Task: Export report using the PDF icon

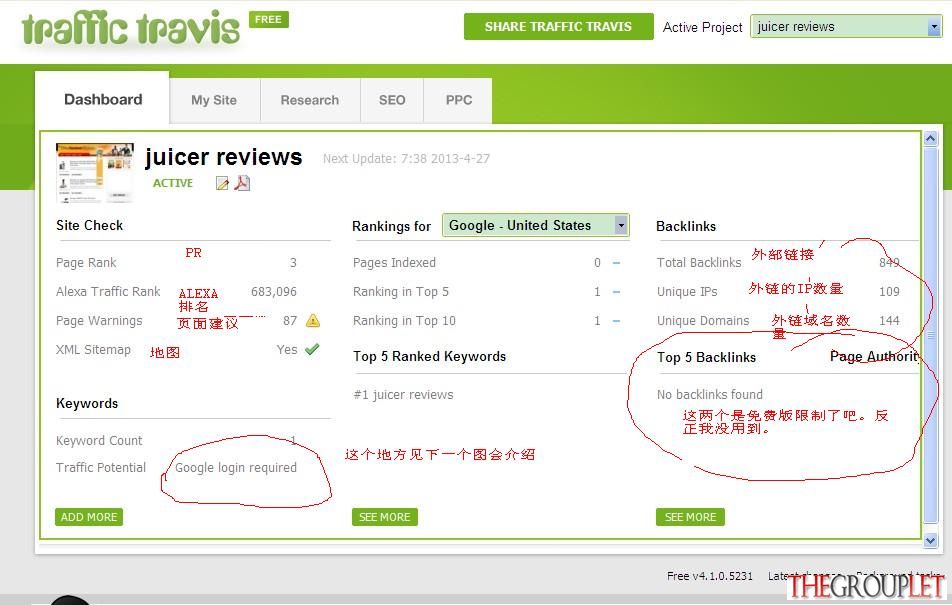Action: click(242, 183)
